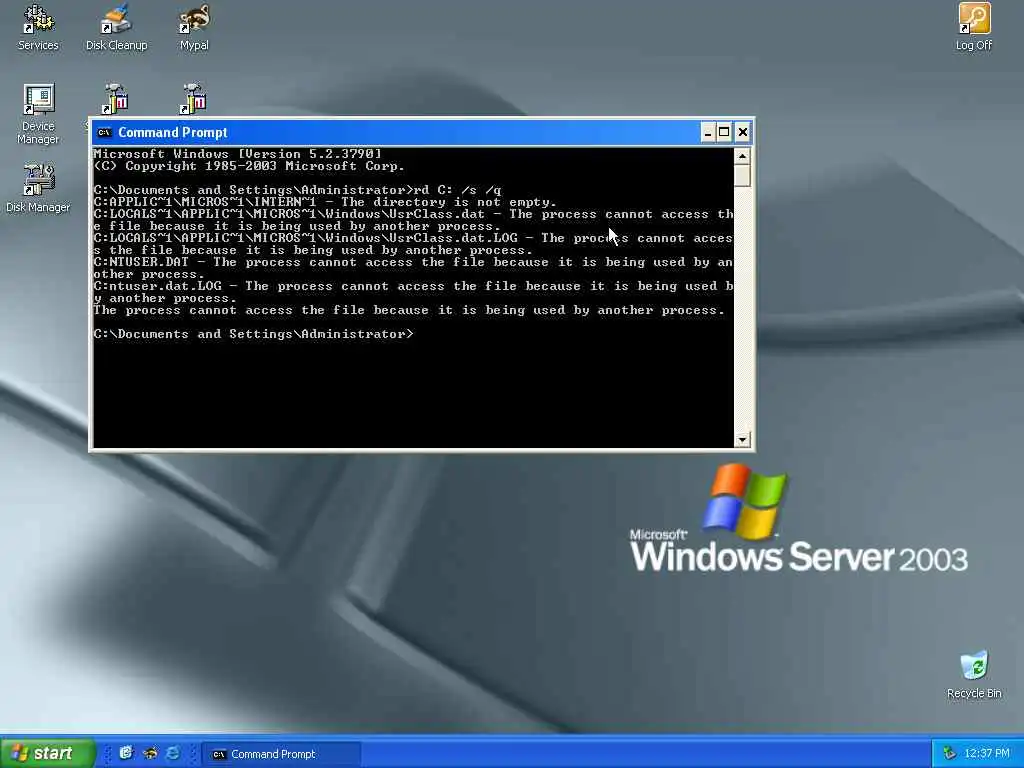Click the 'UsrClass.dat -' error line
The width and height of the screenshot is (1024, 768).
(413, 220)
